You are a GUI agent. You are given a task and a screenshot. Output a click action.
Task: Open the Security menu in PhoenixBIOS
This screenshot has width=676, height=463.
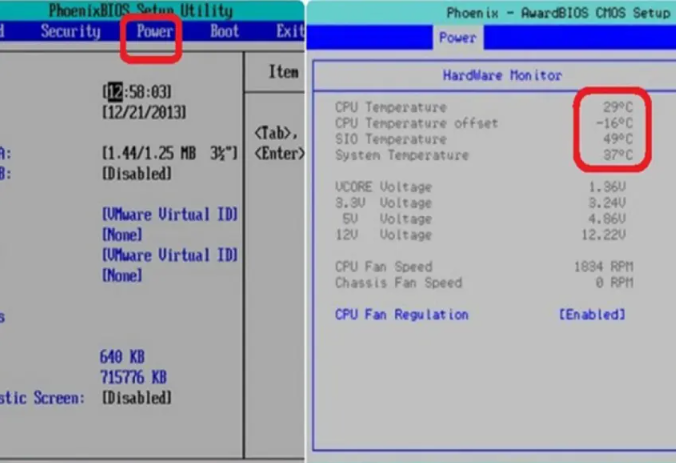pos(70,31)
